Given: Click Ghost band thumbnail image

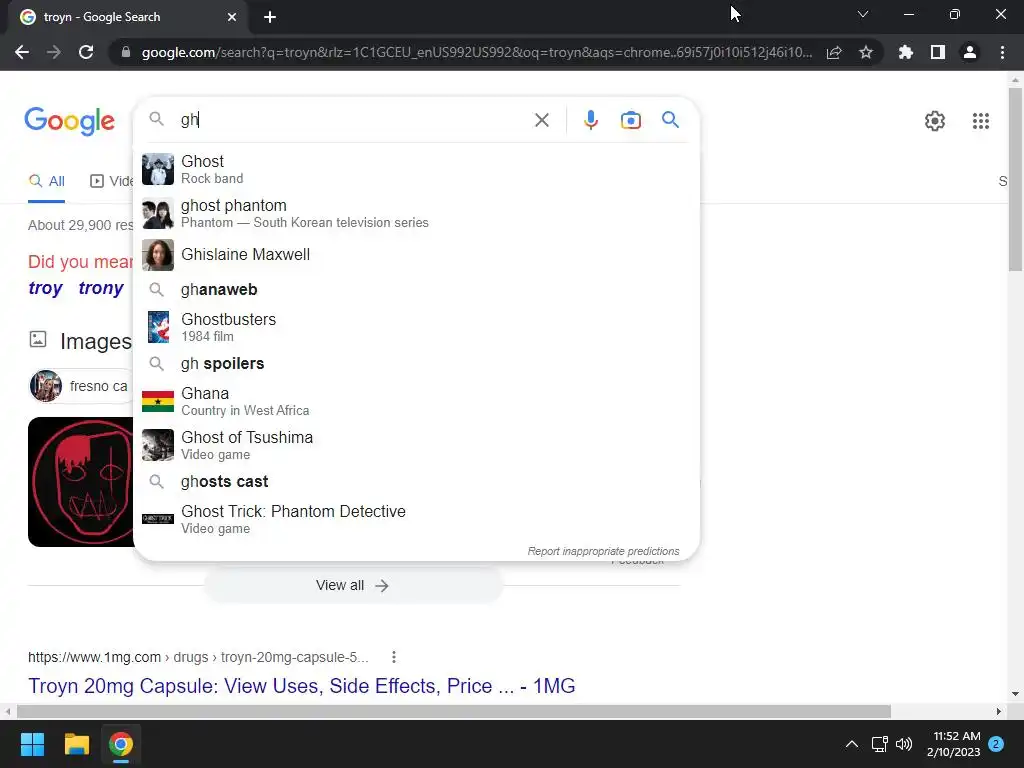Looking at the screenshot, I should (x=158, y=169).
